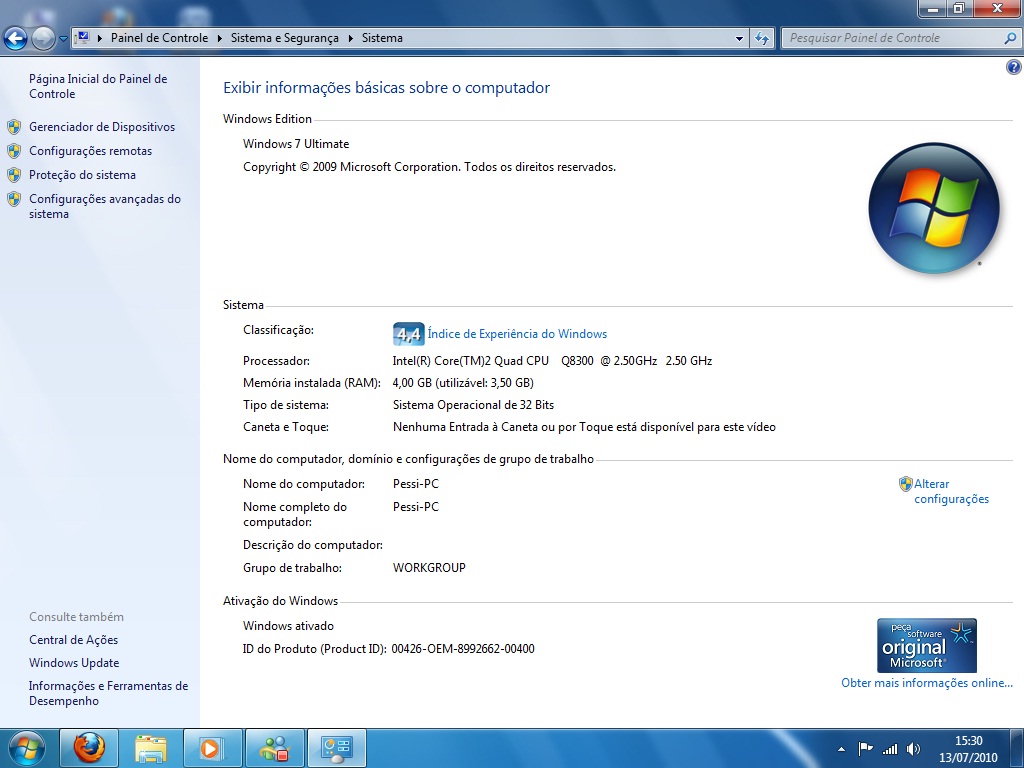1024x768 pixels.
Task: Select Sistema Operacional de 32 Bits text
Action: [473, 405]
